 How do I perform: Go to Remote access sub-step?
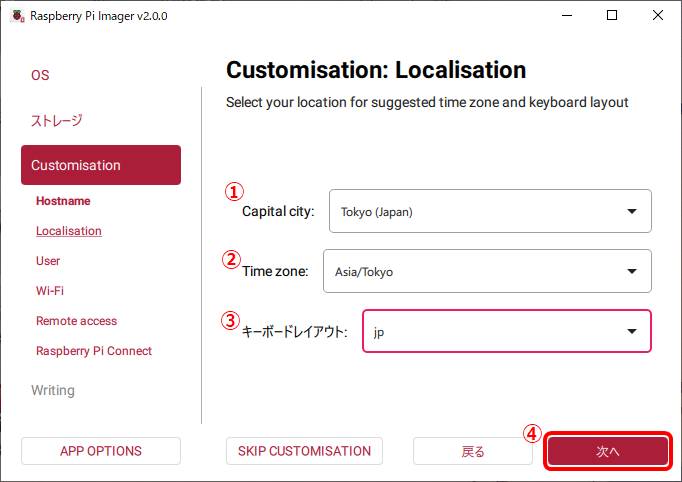click(76, 321)
